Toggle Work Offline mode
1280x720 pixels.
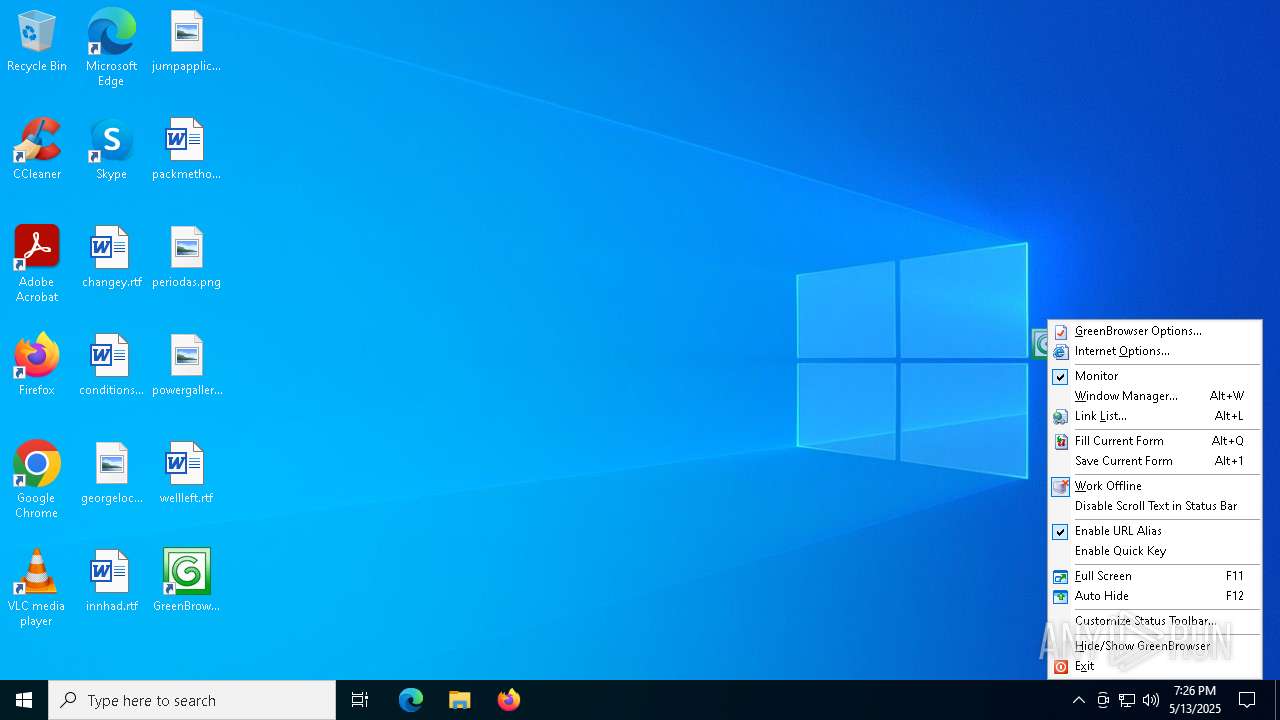(x=1155, y=486)
